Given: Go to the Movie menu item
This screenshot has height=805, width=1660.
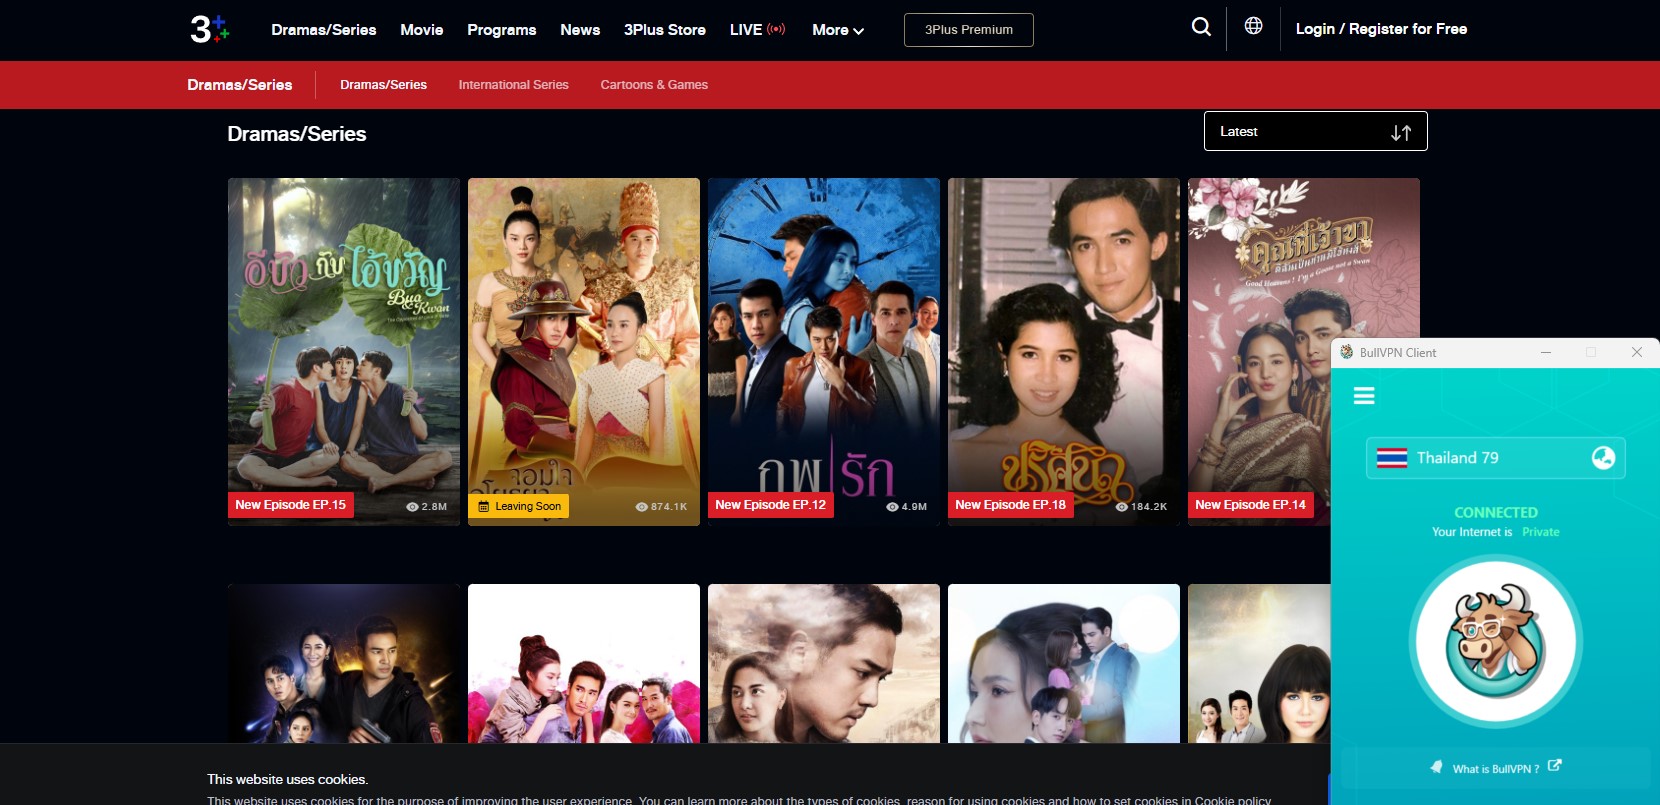Looking at the screenshot, I should click(421, 30).
